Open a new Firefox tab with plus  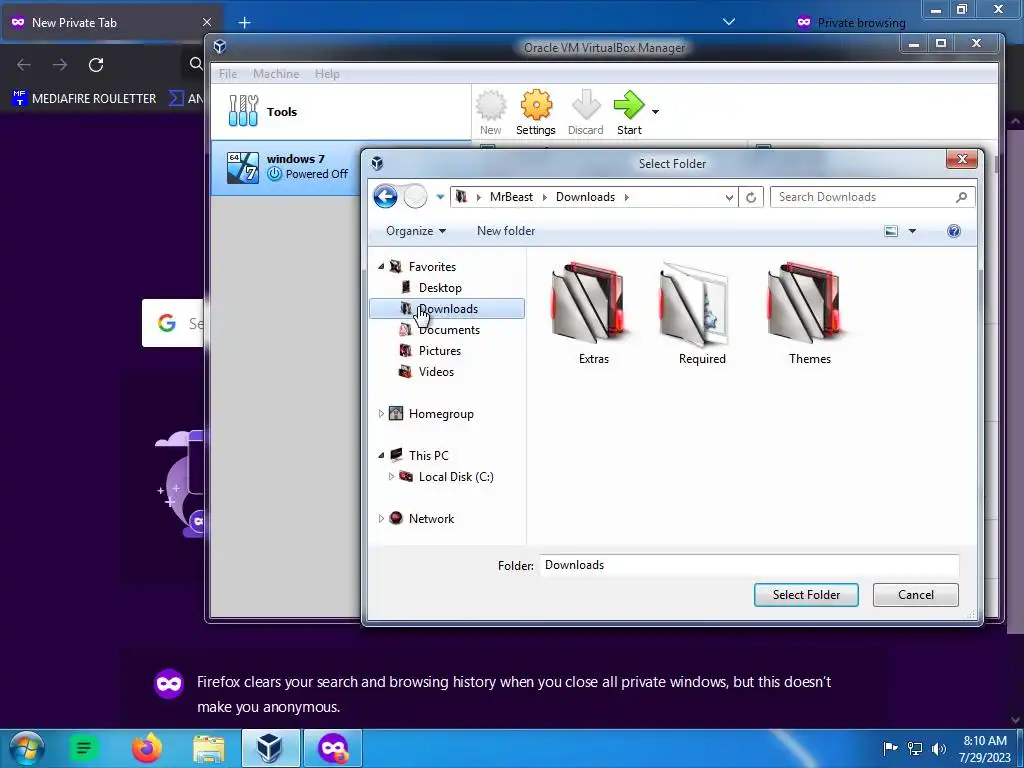click(244, 23)
